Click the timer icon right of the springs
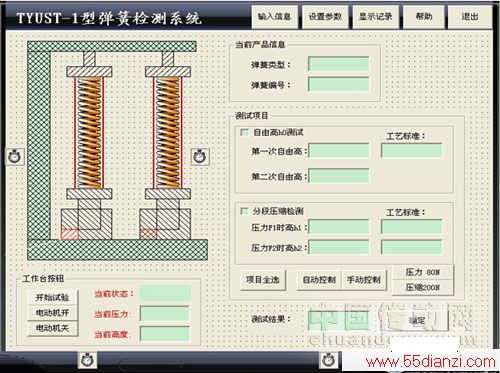 (200, 156)
